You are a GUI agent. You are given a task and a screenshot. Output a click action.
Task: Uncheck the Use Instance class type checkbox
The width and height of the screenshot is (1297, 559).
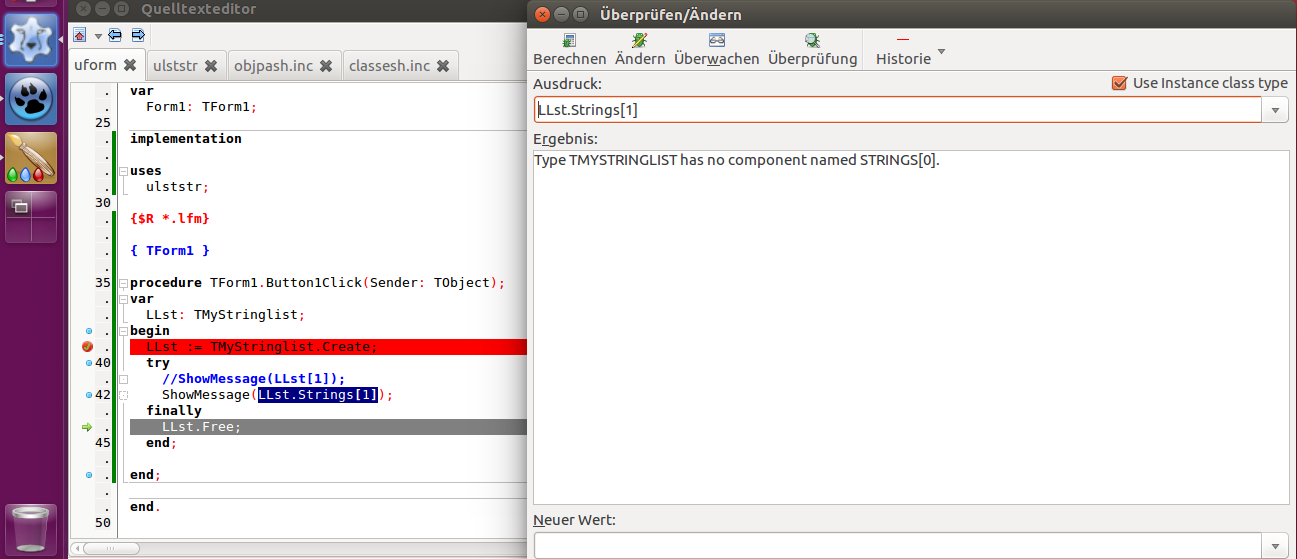click(1119, 83)
